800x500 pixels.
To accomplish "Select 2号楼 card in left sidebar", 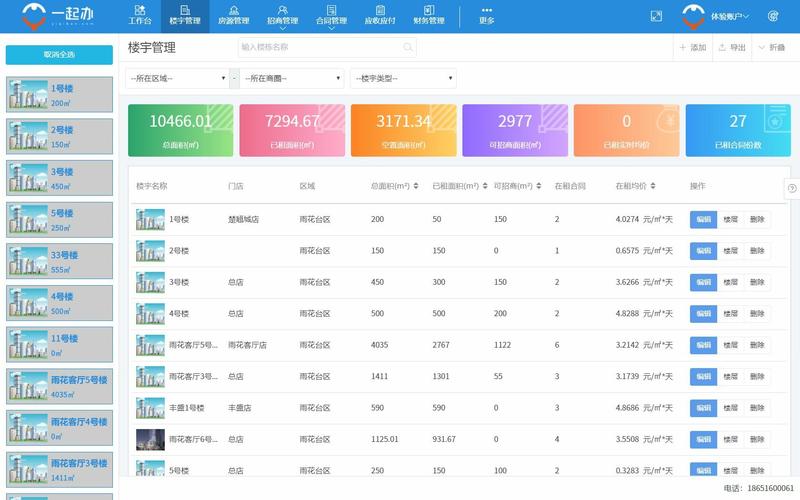I will click(59, 136).
